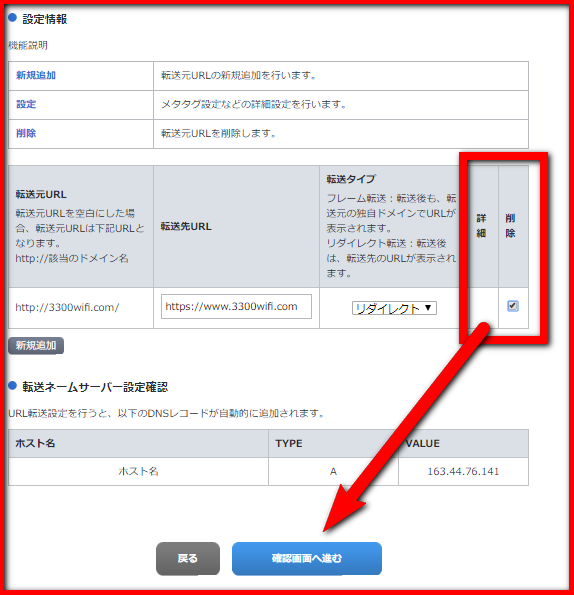Open the 設定 link in description table

tap(26, 104)
